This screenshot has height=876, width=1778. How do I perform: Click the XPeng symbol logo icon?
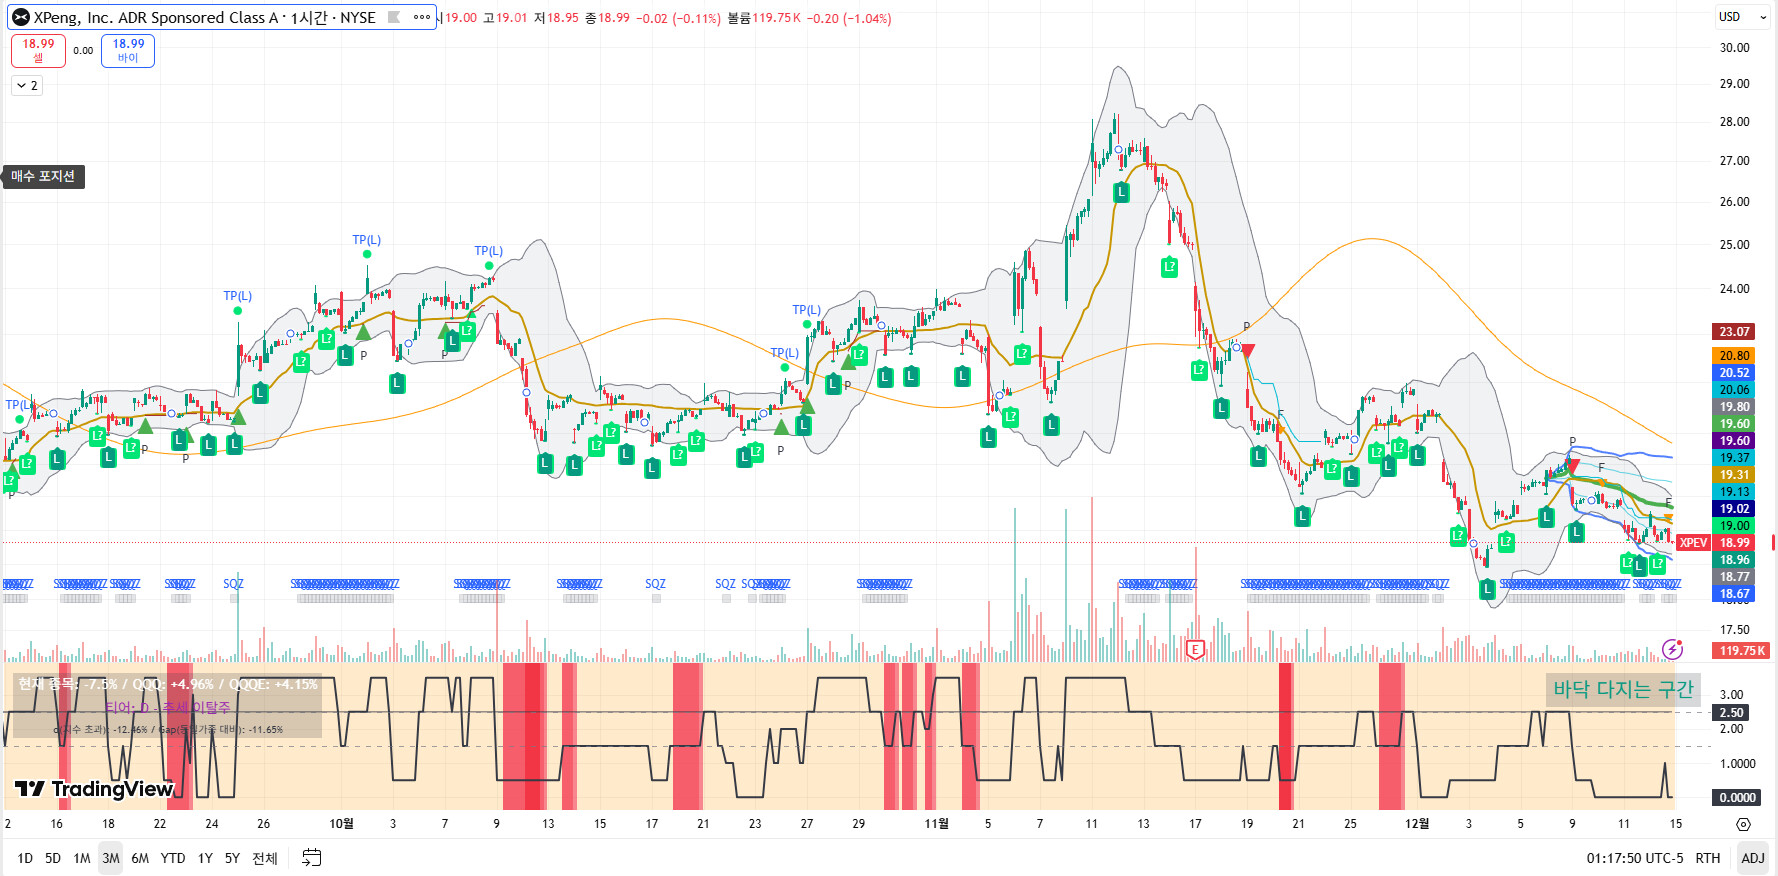point(20,17)
